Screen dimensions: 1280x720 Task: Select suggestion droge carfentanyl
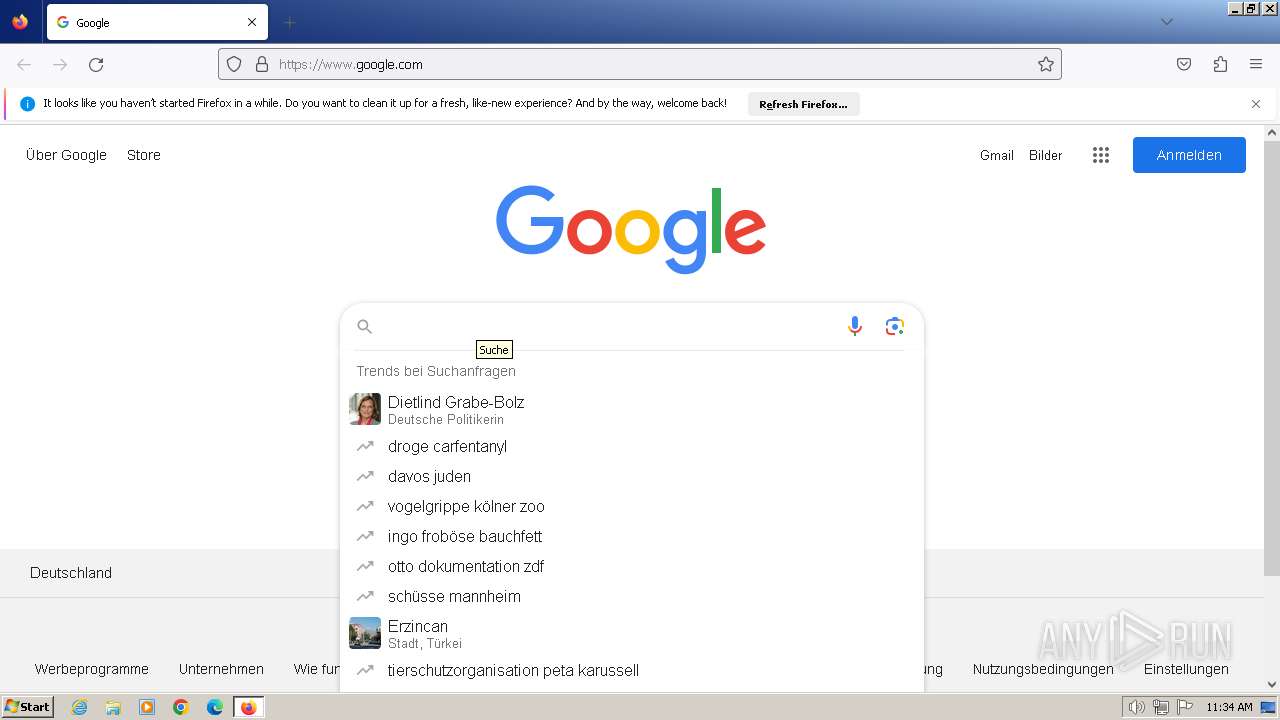pyautogui.click(x=632, y=447)
